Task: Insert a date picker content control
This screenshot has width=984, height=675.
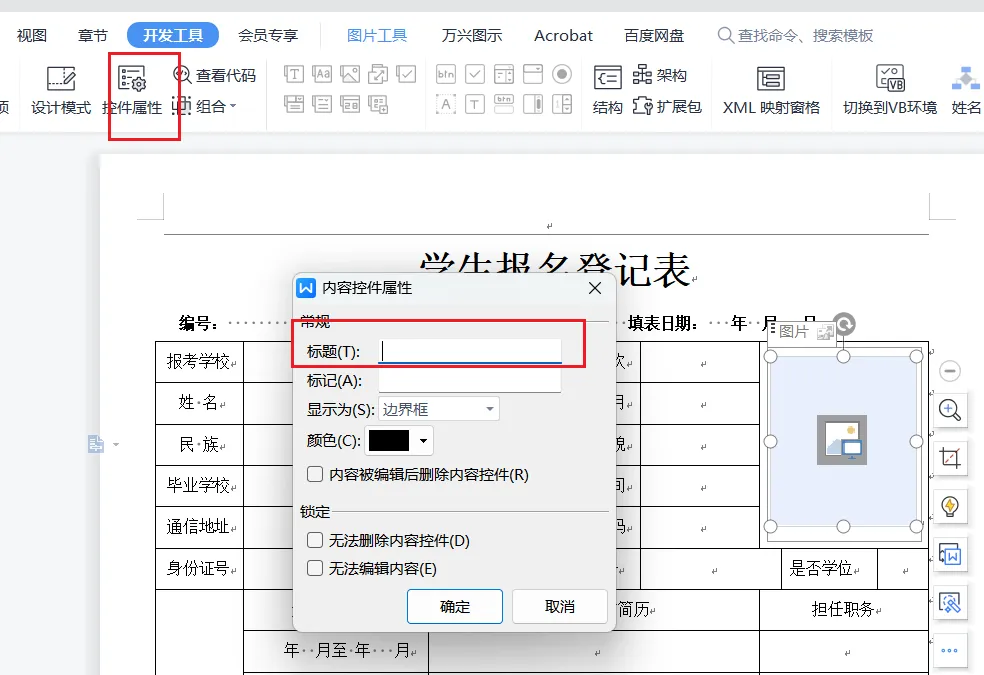Action: 350,104
